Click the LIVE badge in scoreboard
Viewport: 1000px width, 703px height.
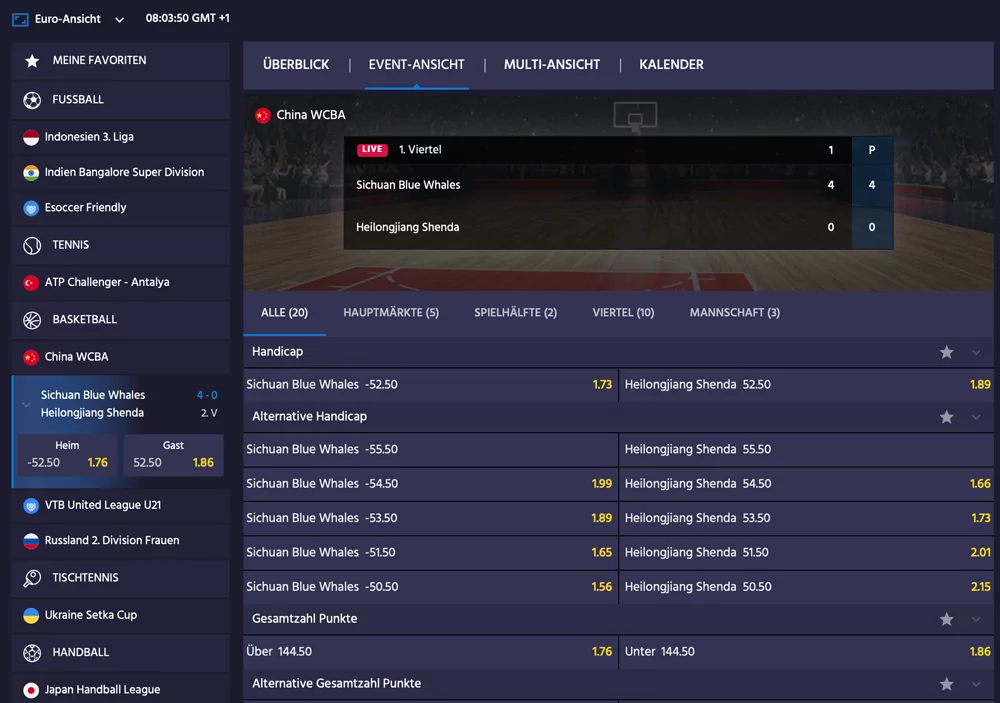[372, 149]
